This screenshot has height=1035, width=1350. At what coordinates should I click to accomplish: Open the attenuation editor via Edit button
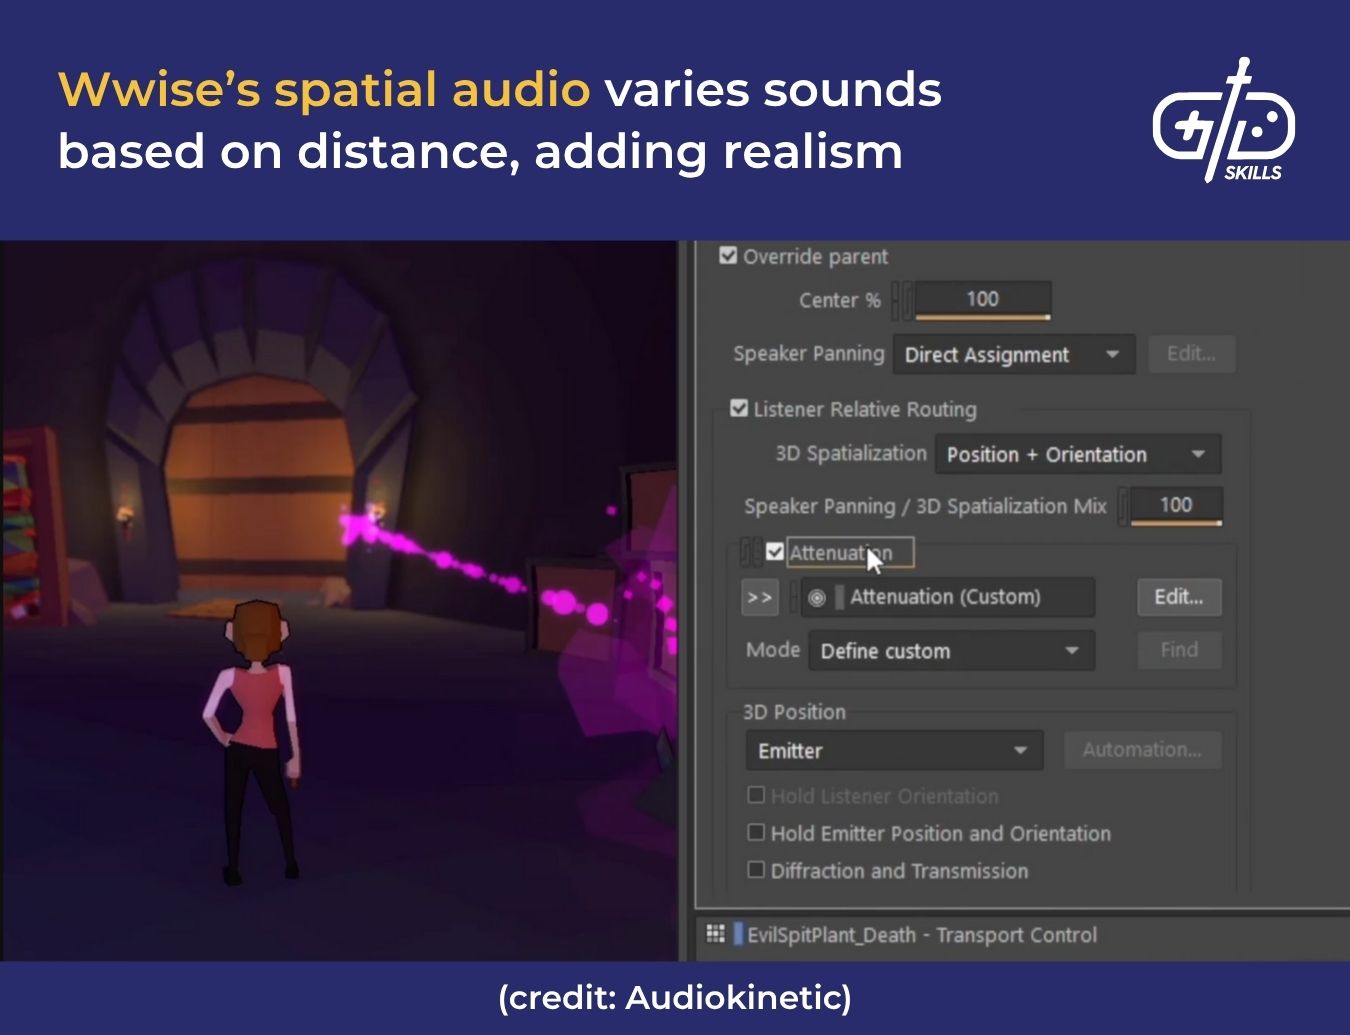(1179, 596)
